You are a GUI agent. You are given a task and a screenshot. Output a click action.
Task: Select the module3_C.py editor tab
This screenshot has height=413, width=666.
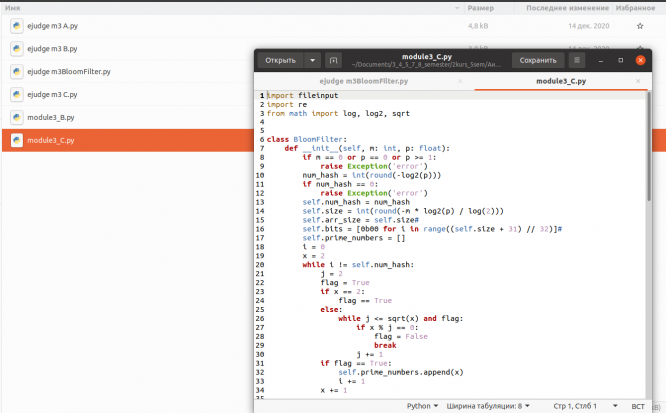tap(560, 81)
